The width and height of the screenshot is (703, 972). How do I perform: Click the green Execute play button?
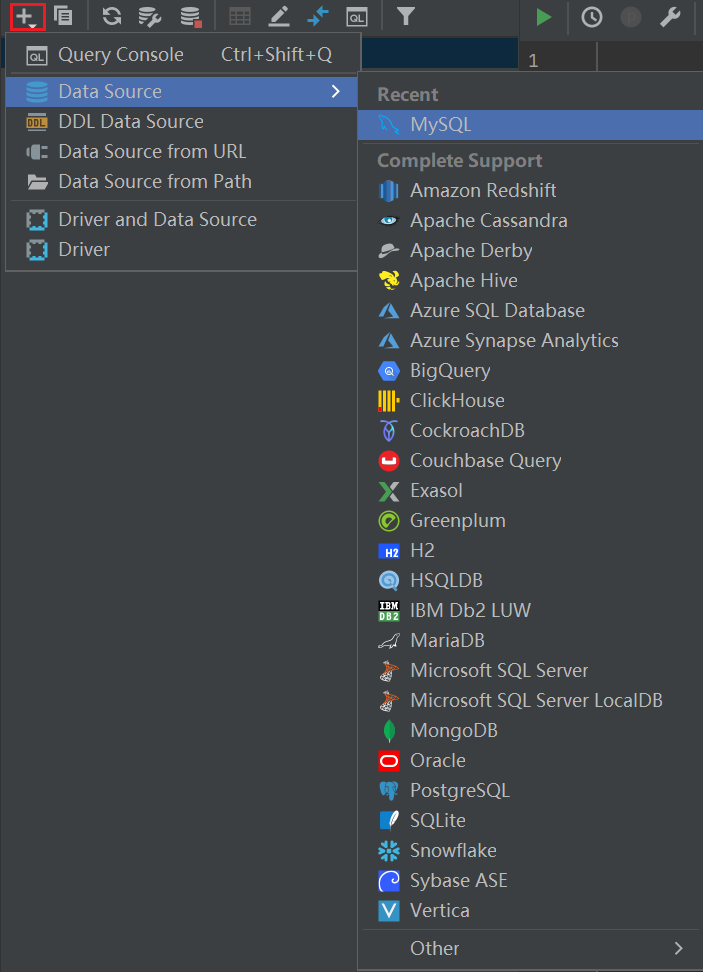[x=544, y=17]
